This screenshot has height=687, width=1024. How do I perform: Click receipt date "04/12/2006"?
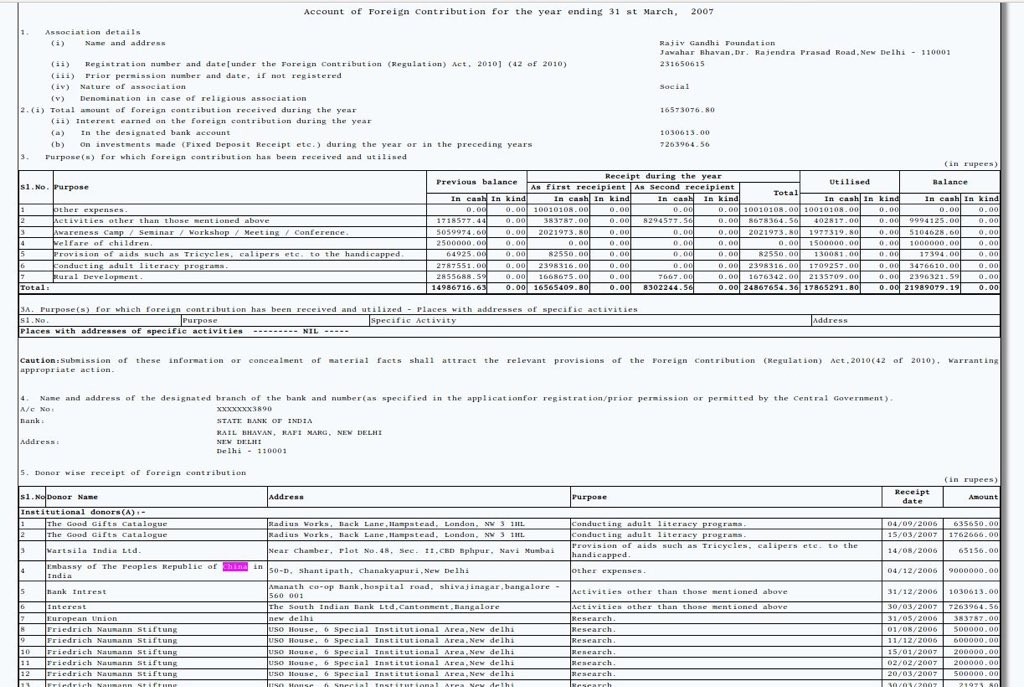(x=912, y=571)
